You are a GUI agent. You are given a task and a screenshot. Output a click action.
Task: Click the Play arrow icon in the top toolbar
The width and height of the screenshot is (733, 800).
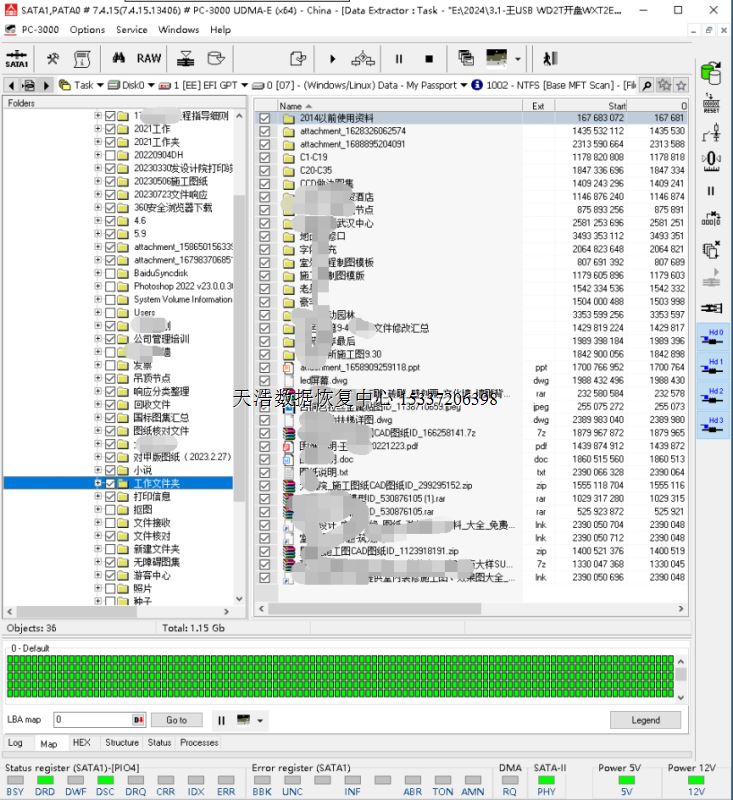(333, 59)
